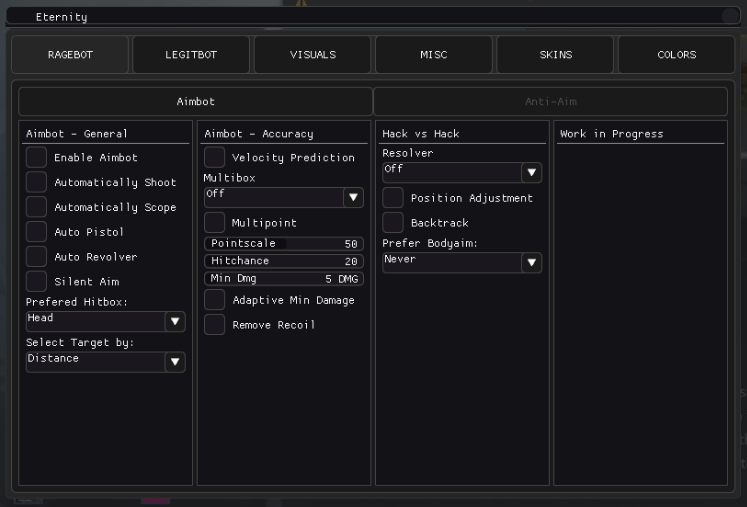The image size is (747, 507).
Task: Switch to the Anti-Aim sub-tab
Action: [x=550, y=102]
